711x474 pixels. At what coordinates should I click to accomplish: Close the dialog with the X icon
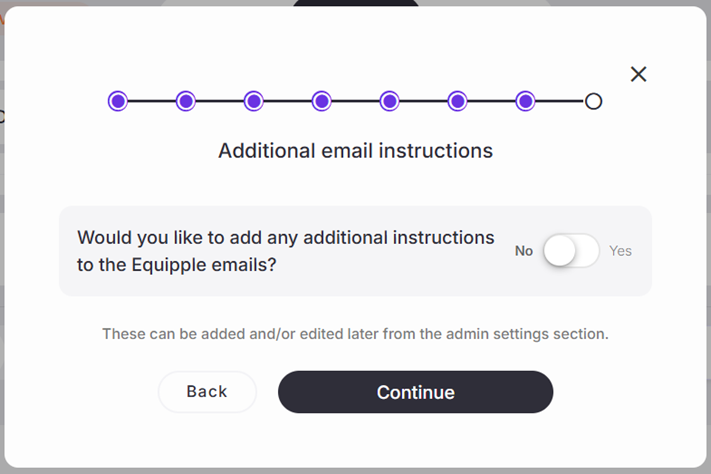click(x=639, y=74)
